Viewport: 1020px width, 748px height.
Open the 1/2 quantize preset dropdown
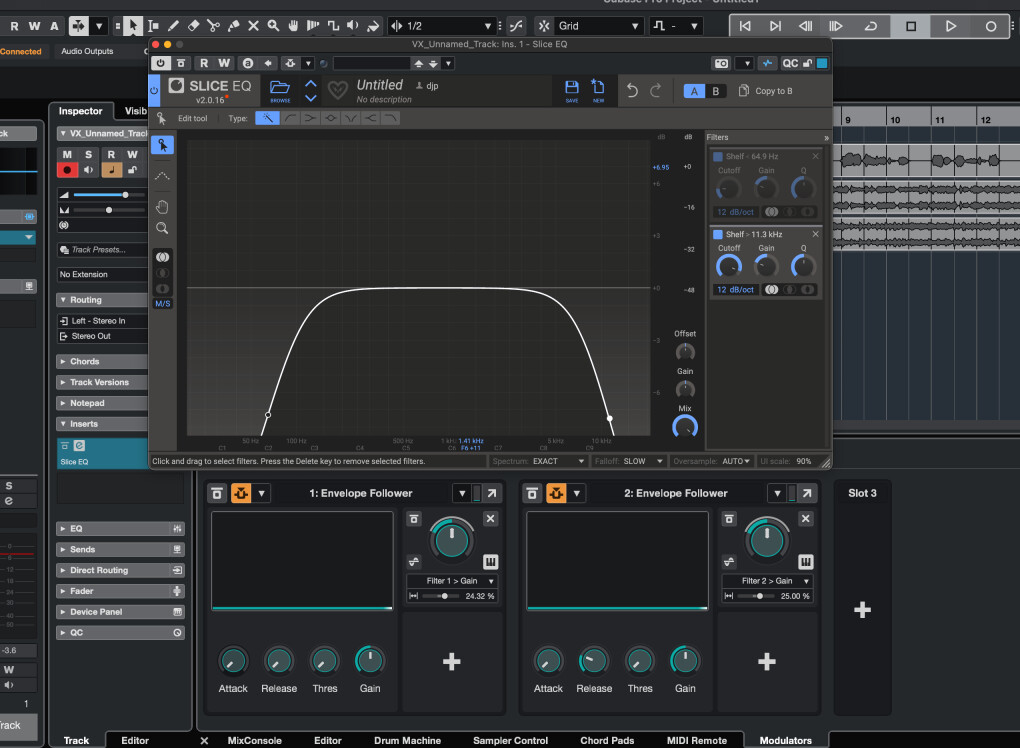[449, 26]
